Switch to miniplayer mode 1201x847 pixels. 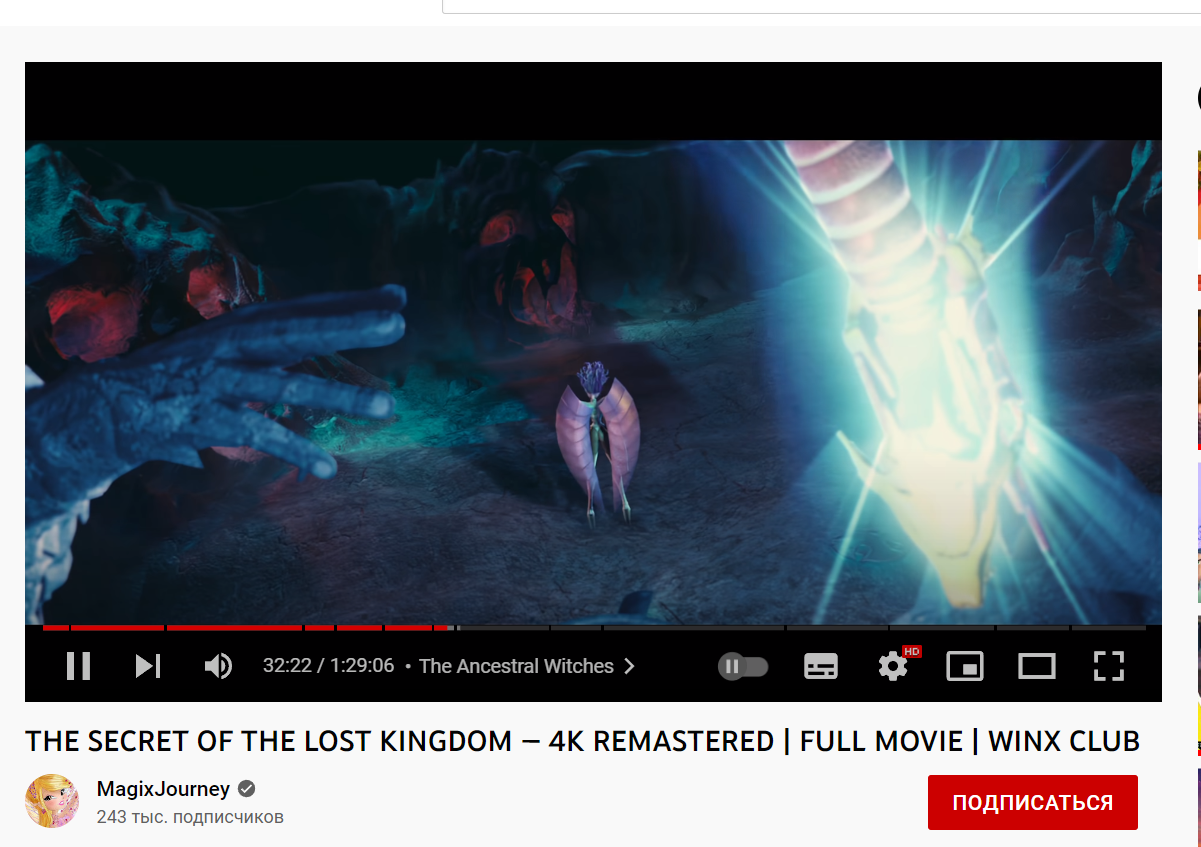click(965, 666)
